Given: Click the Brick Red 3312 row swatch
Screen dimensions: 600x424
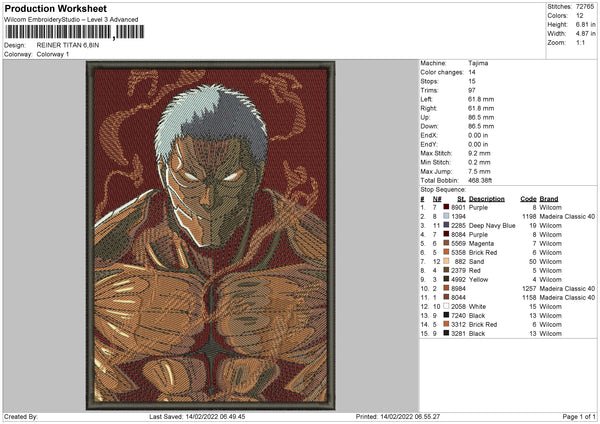Looking at the screenshot, I should pyautogui.click(x=446, y=324).
